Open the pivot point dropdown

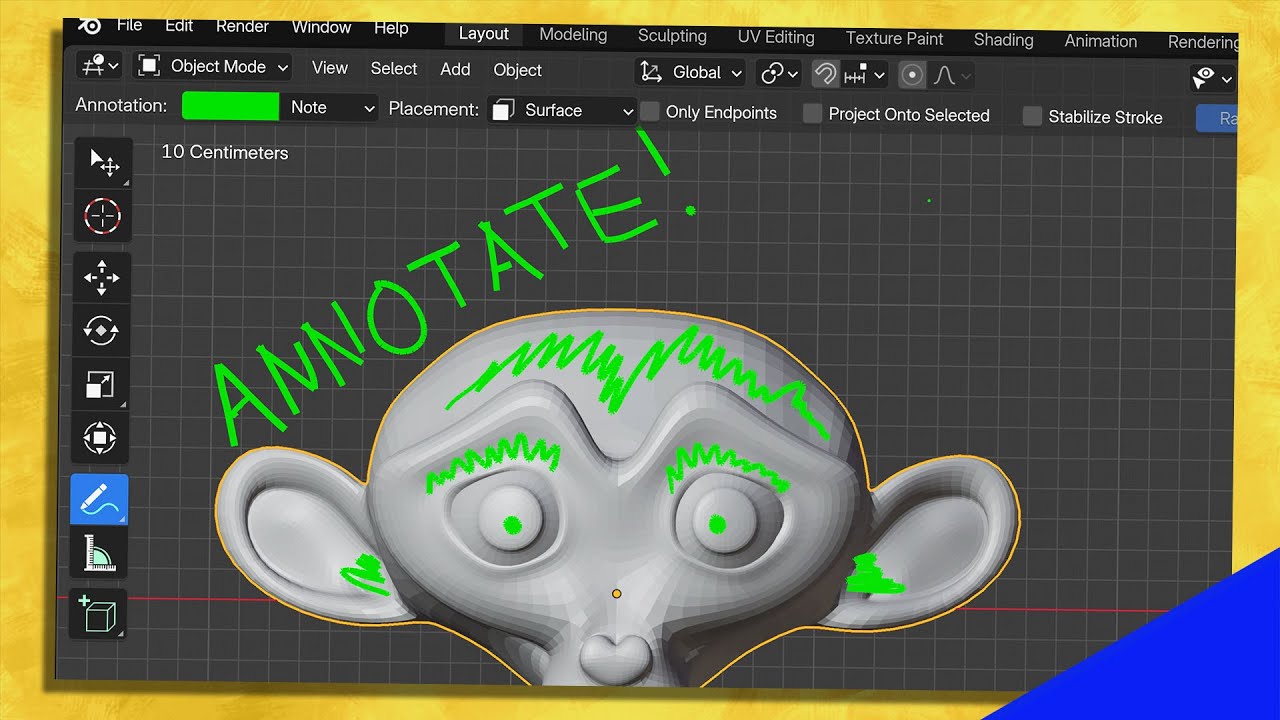click(779, 73)
